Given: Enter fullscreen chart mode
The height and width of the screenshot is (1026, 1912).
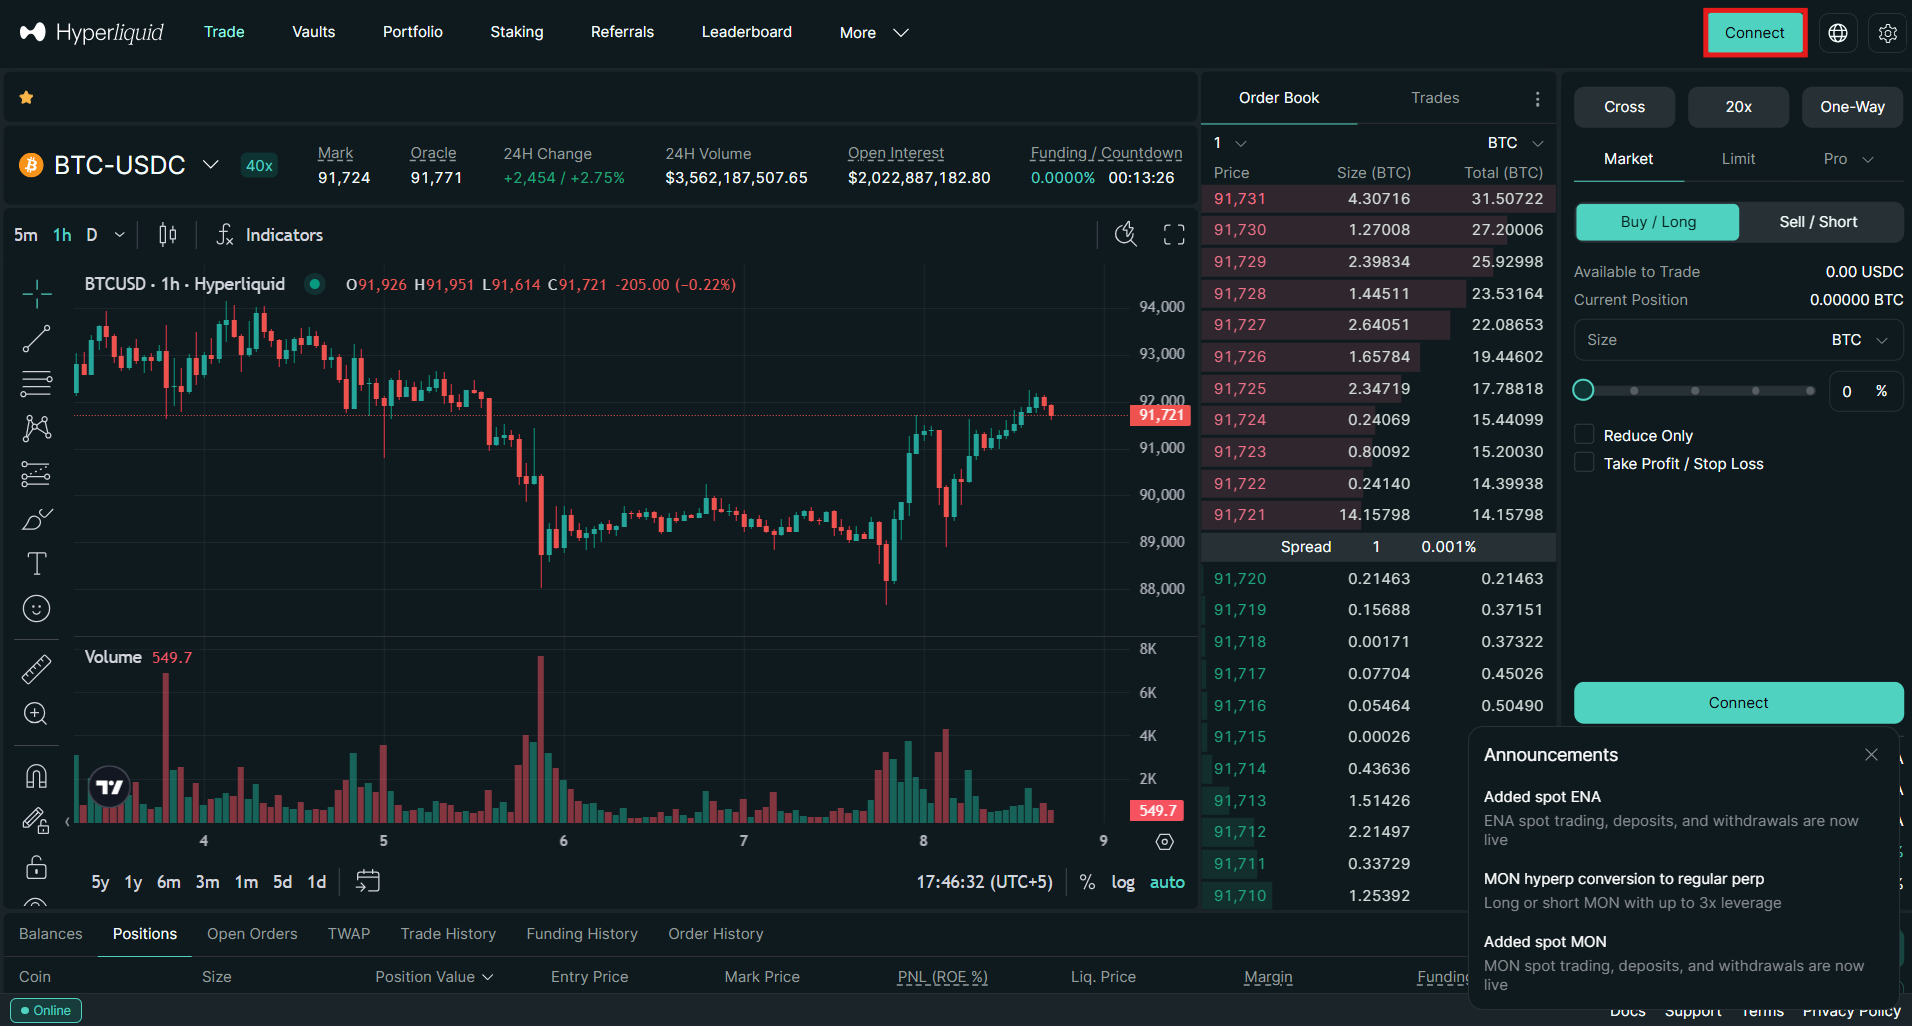Looking at the screenshot, I should [x=1173, y=234].
